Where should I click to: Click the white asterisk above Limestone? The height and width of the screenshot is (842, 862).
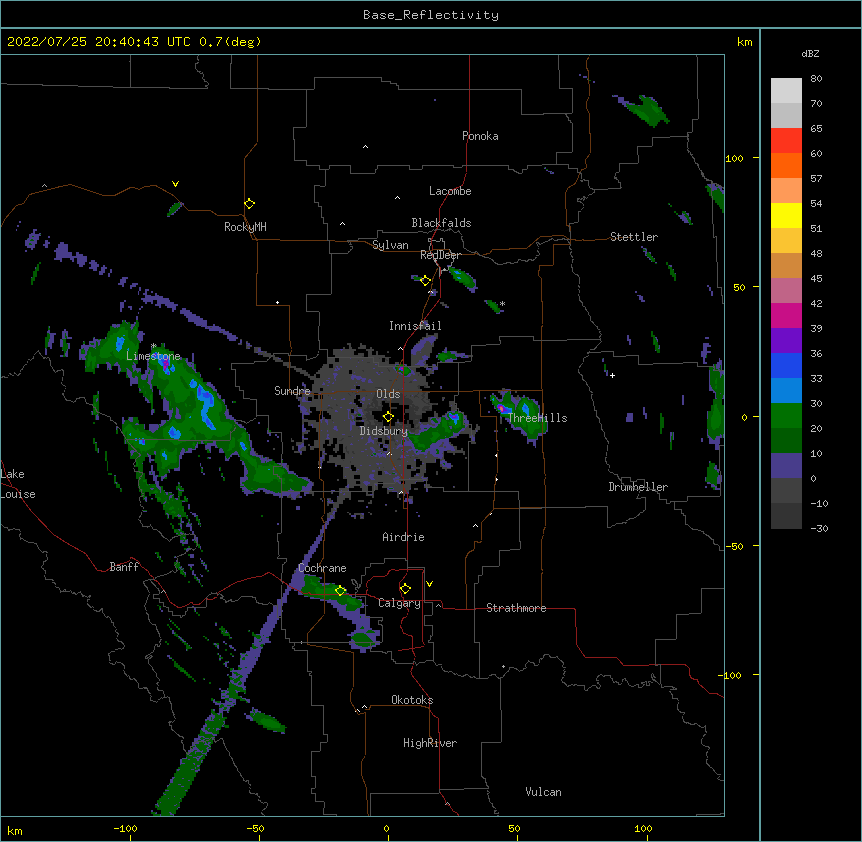154,346
